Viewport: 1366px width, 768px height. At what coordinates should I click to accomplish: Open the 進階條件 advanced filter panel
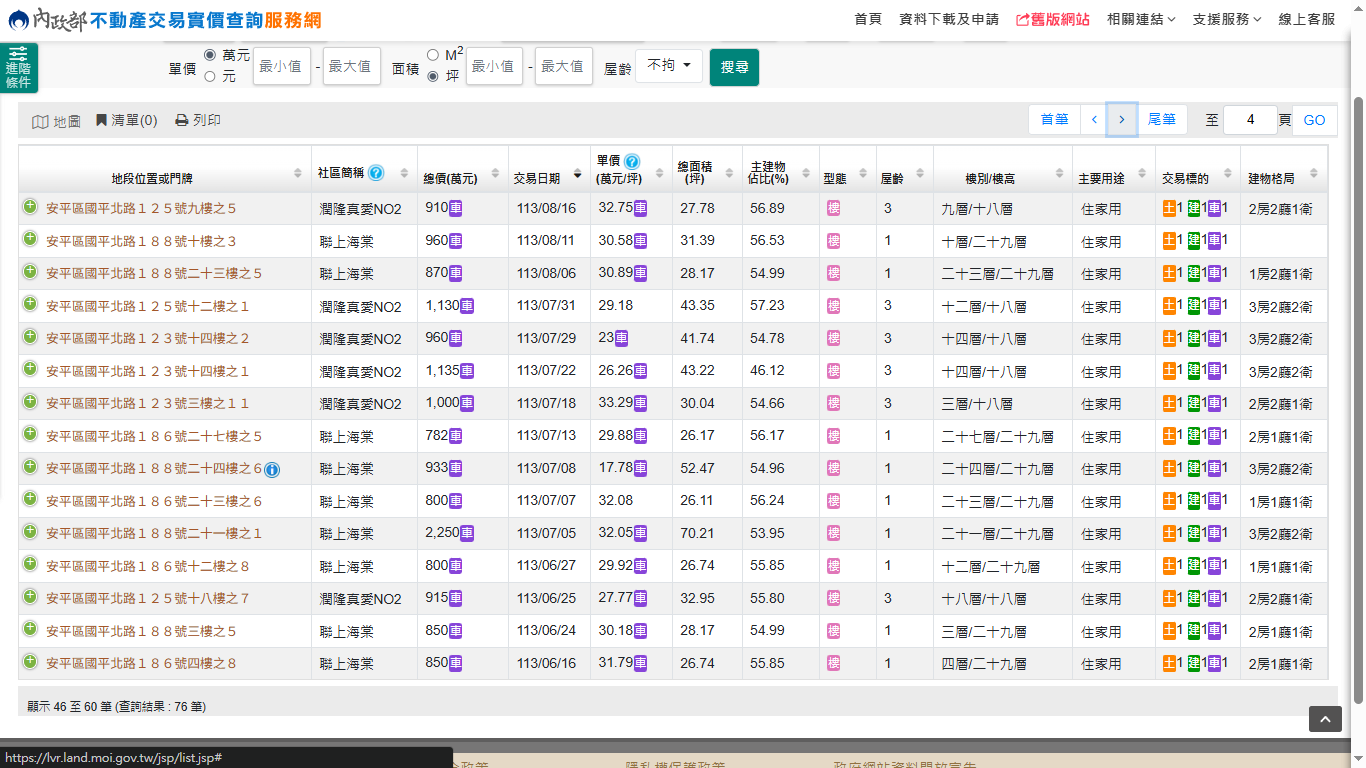click(18, 68)
